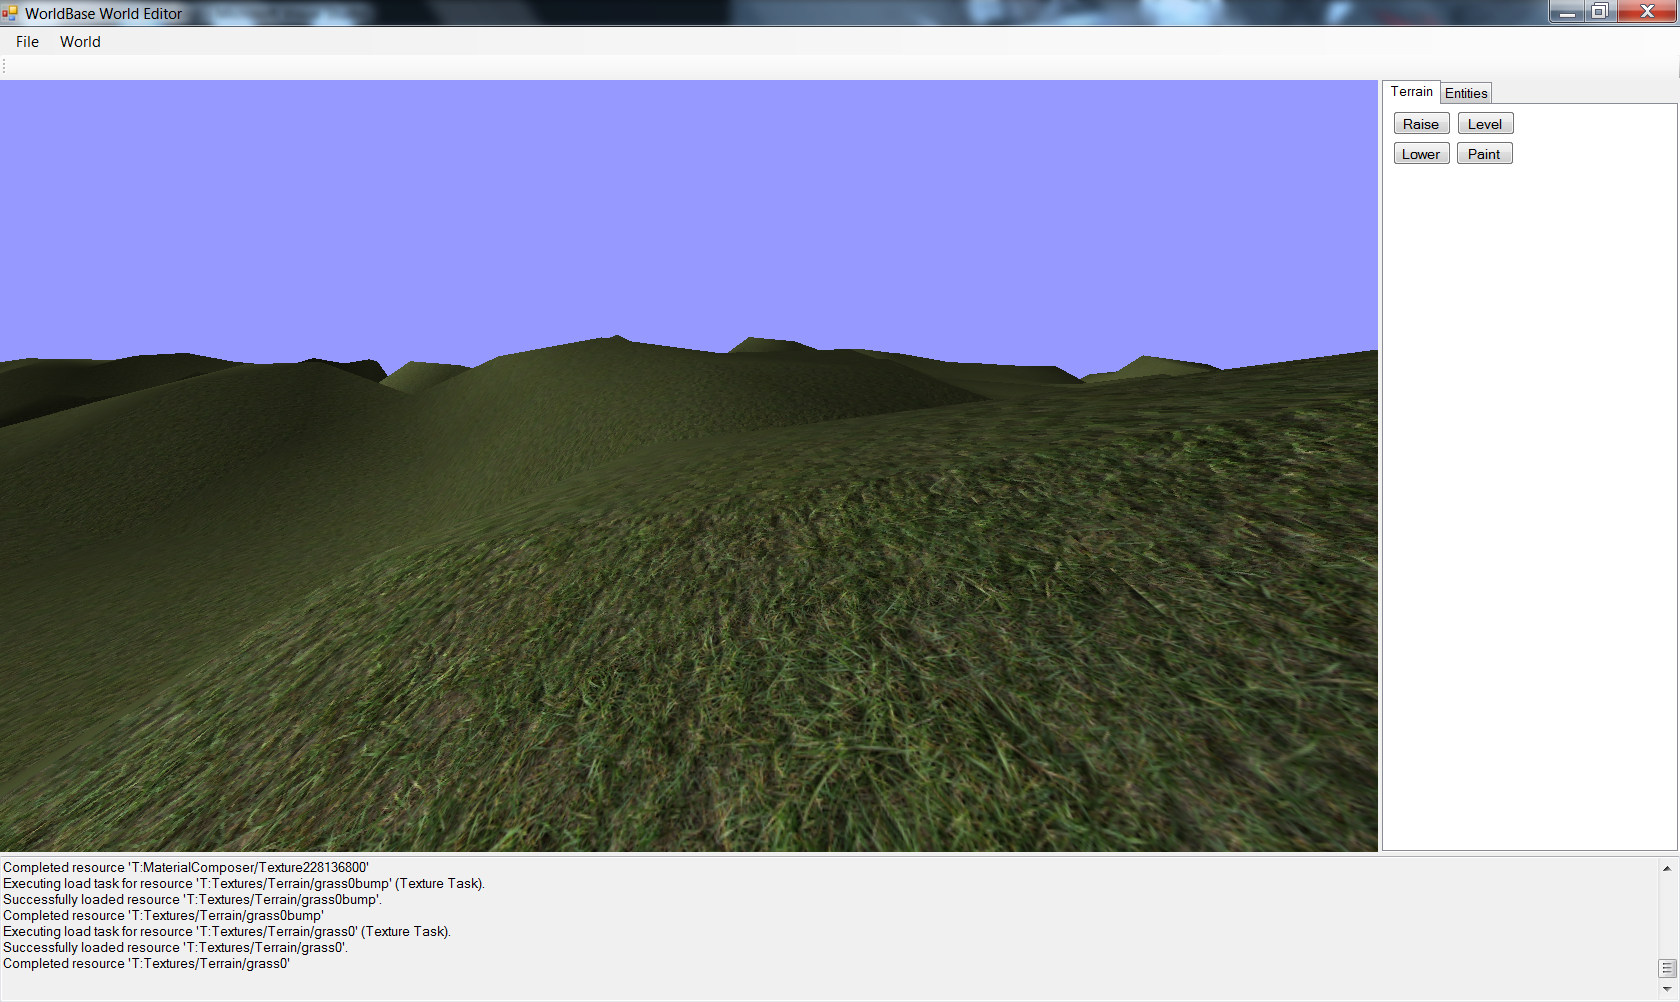1680x1002 pixels.
Task: Select log line 'Successfully loaded resource T:Textures/Terrain/grass0'
Action: point(176,948)
